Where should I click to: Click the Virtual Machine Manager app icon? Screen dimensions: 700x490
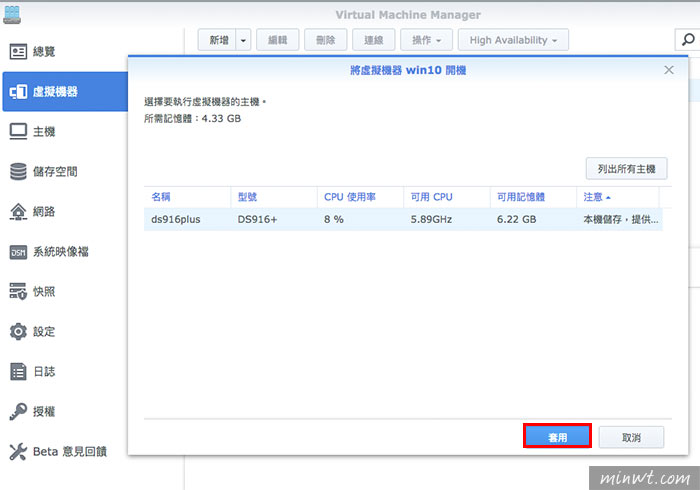point(12,15)
